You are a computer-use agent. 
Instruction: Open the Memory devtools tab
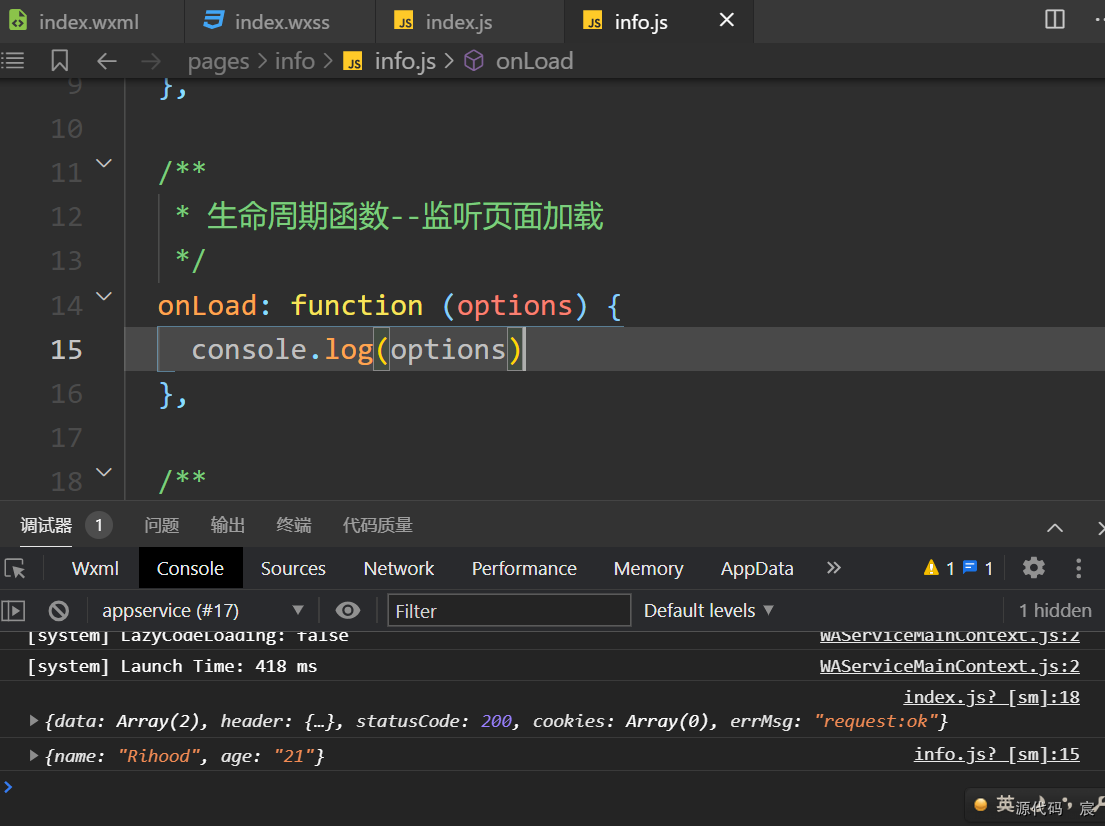coord(648,568)
